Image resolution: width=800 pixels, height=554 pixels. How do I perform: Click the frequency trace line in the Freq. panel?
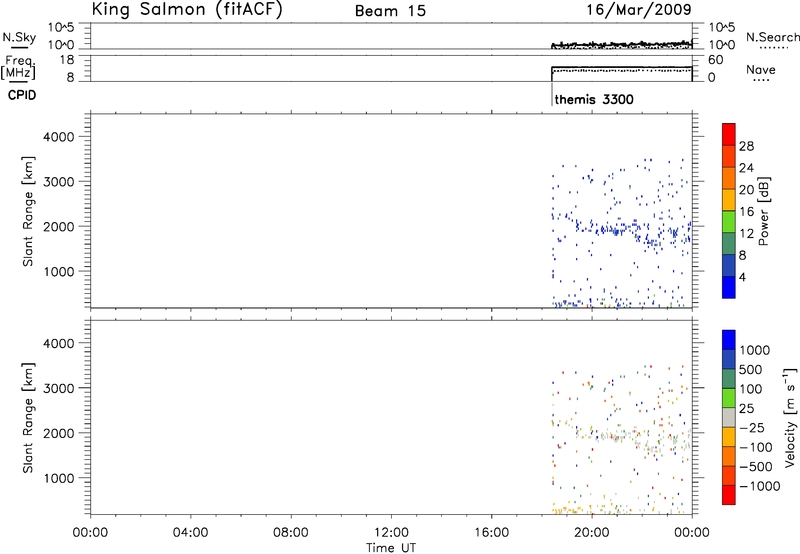pos(621,67)
